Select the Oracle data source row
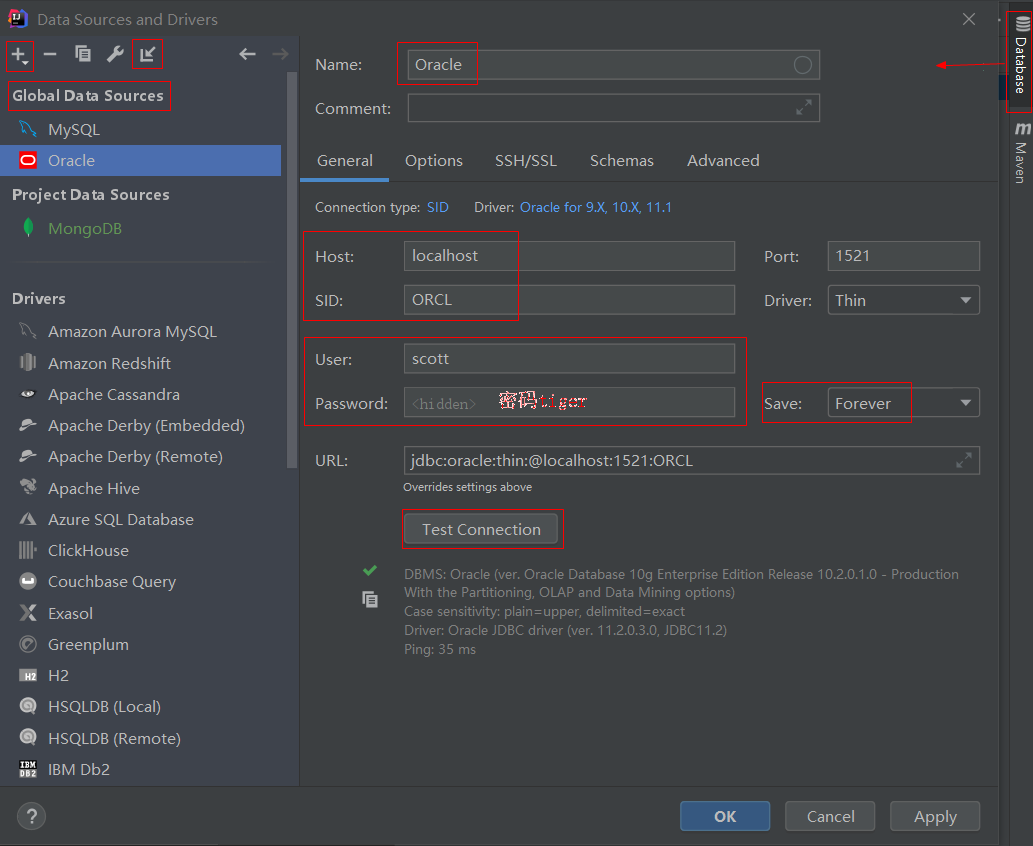 point(140,161)
